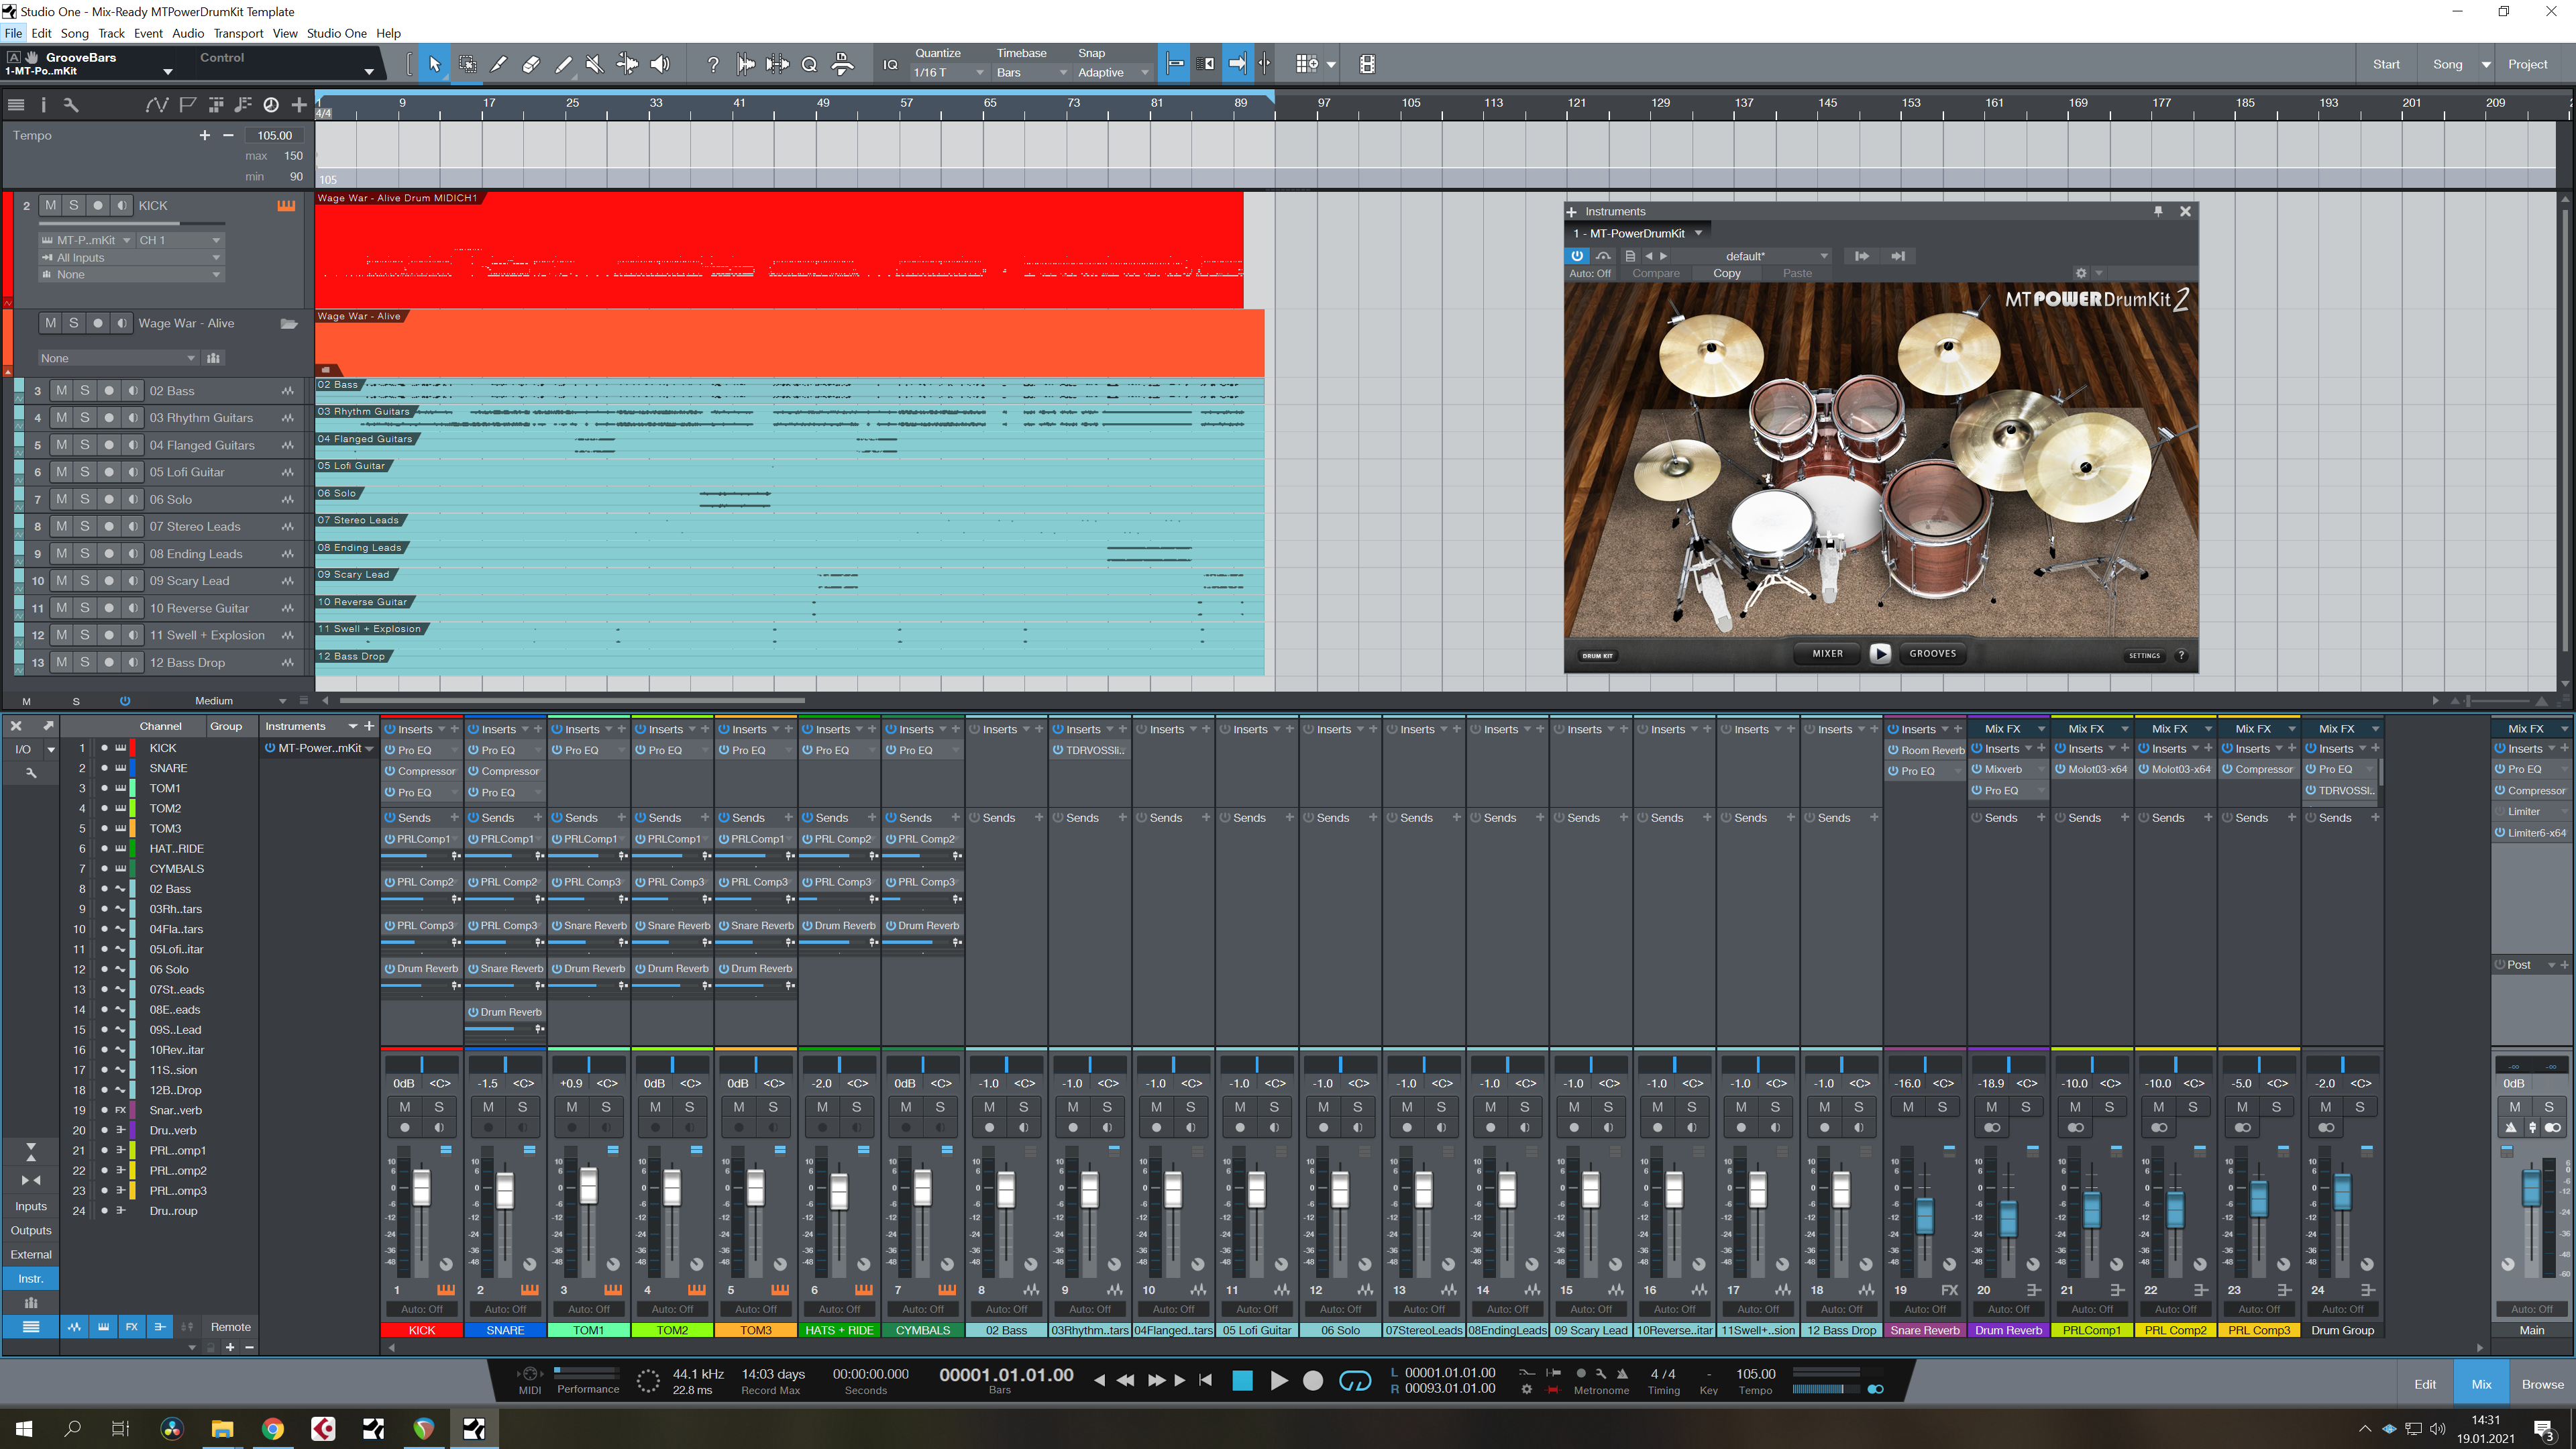Choose the Mute tool in toolbar
2576x1449 pixels.
point(595,64)
